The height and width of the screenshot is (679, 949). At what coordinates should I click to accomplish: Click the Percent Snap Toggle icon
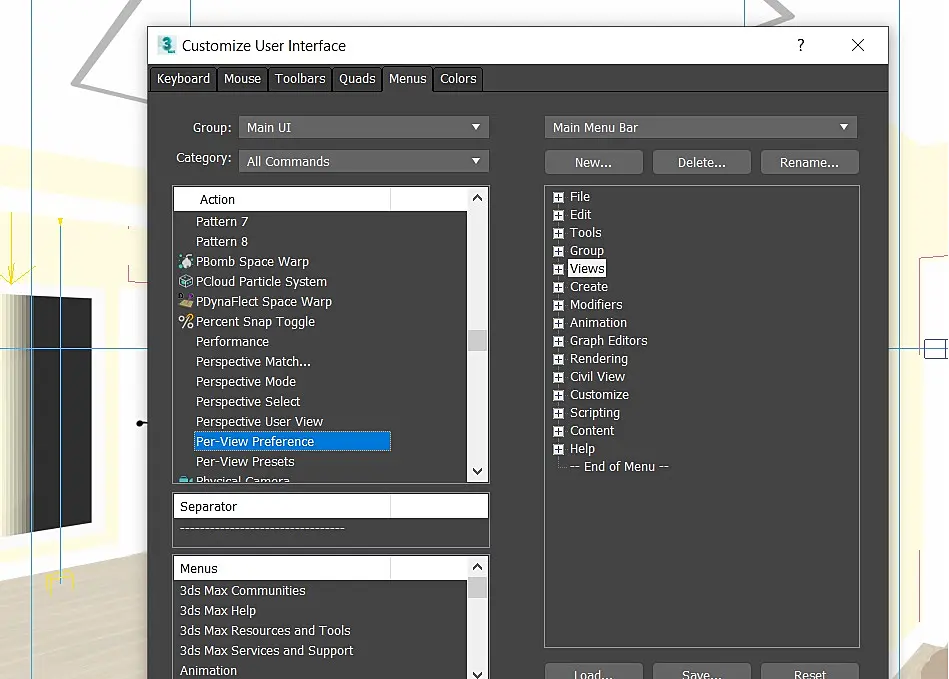click(x=186, y=321)
